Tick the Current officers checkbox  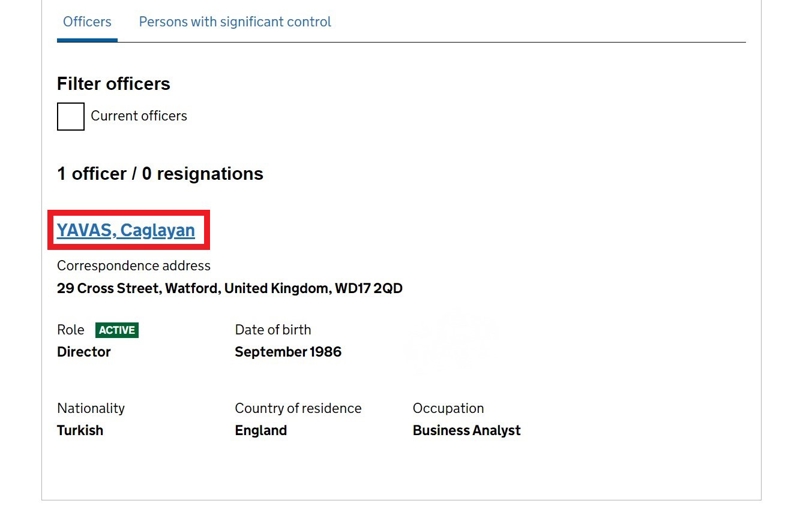(x=71, y=116)
